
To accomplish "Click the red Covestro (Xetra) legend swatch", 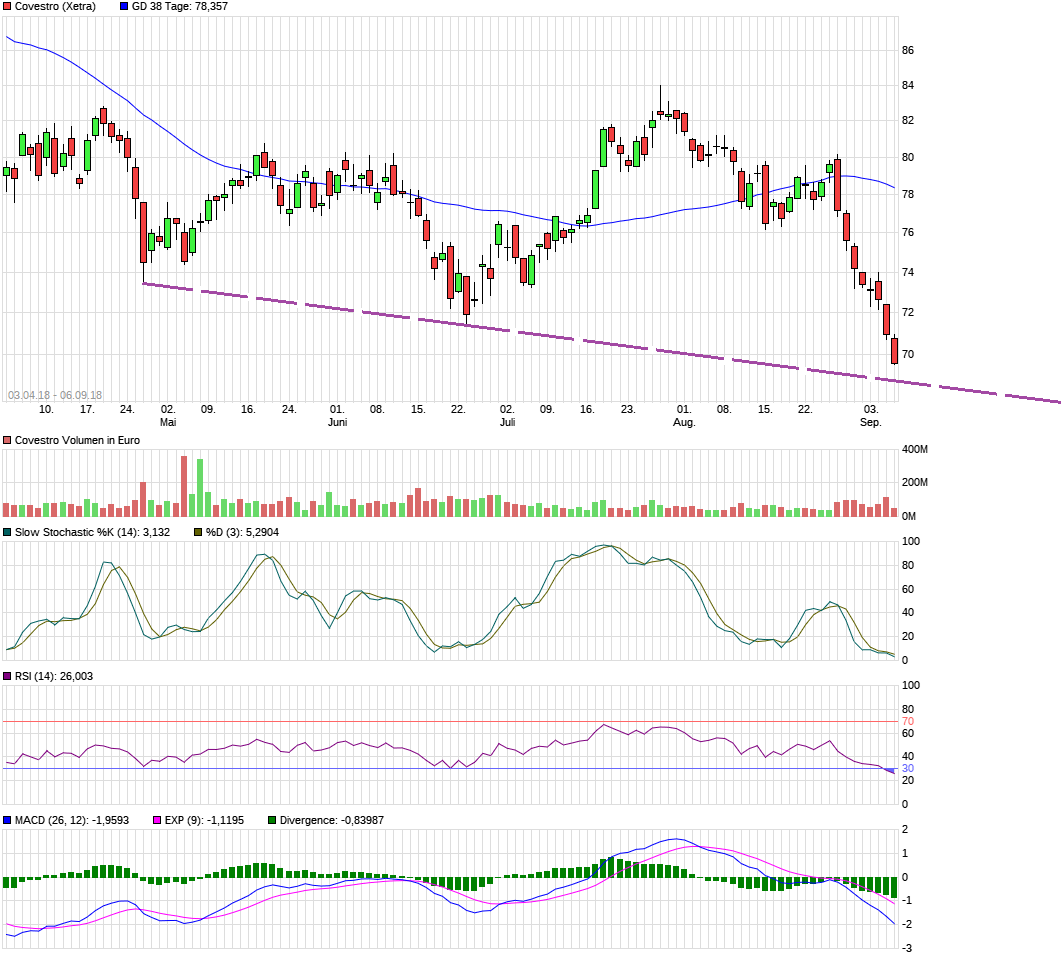I will point(7,6).
